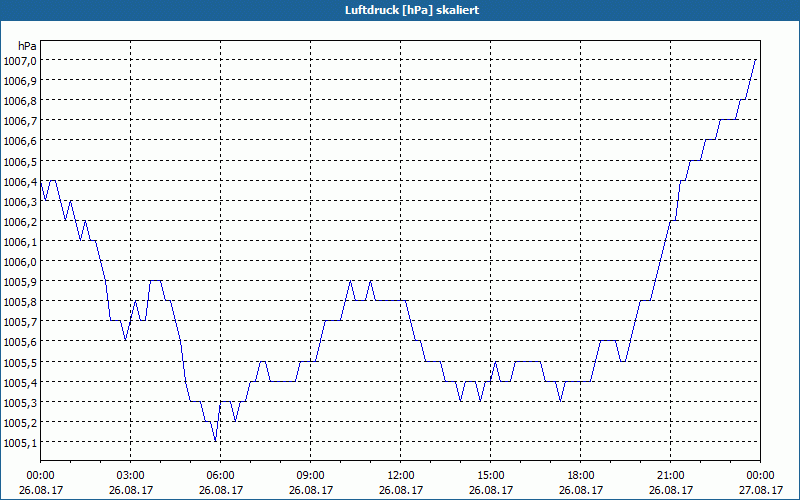Click the 1006,4 y-axis label
Screen dimensions: 800x500
[20, 182]
